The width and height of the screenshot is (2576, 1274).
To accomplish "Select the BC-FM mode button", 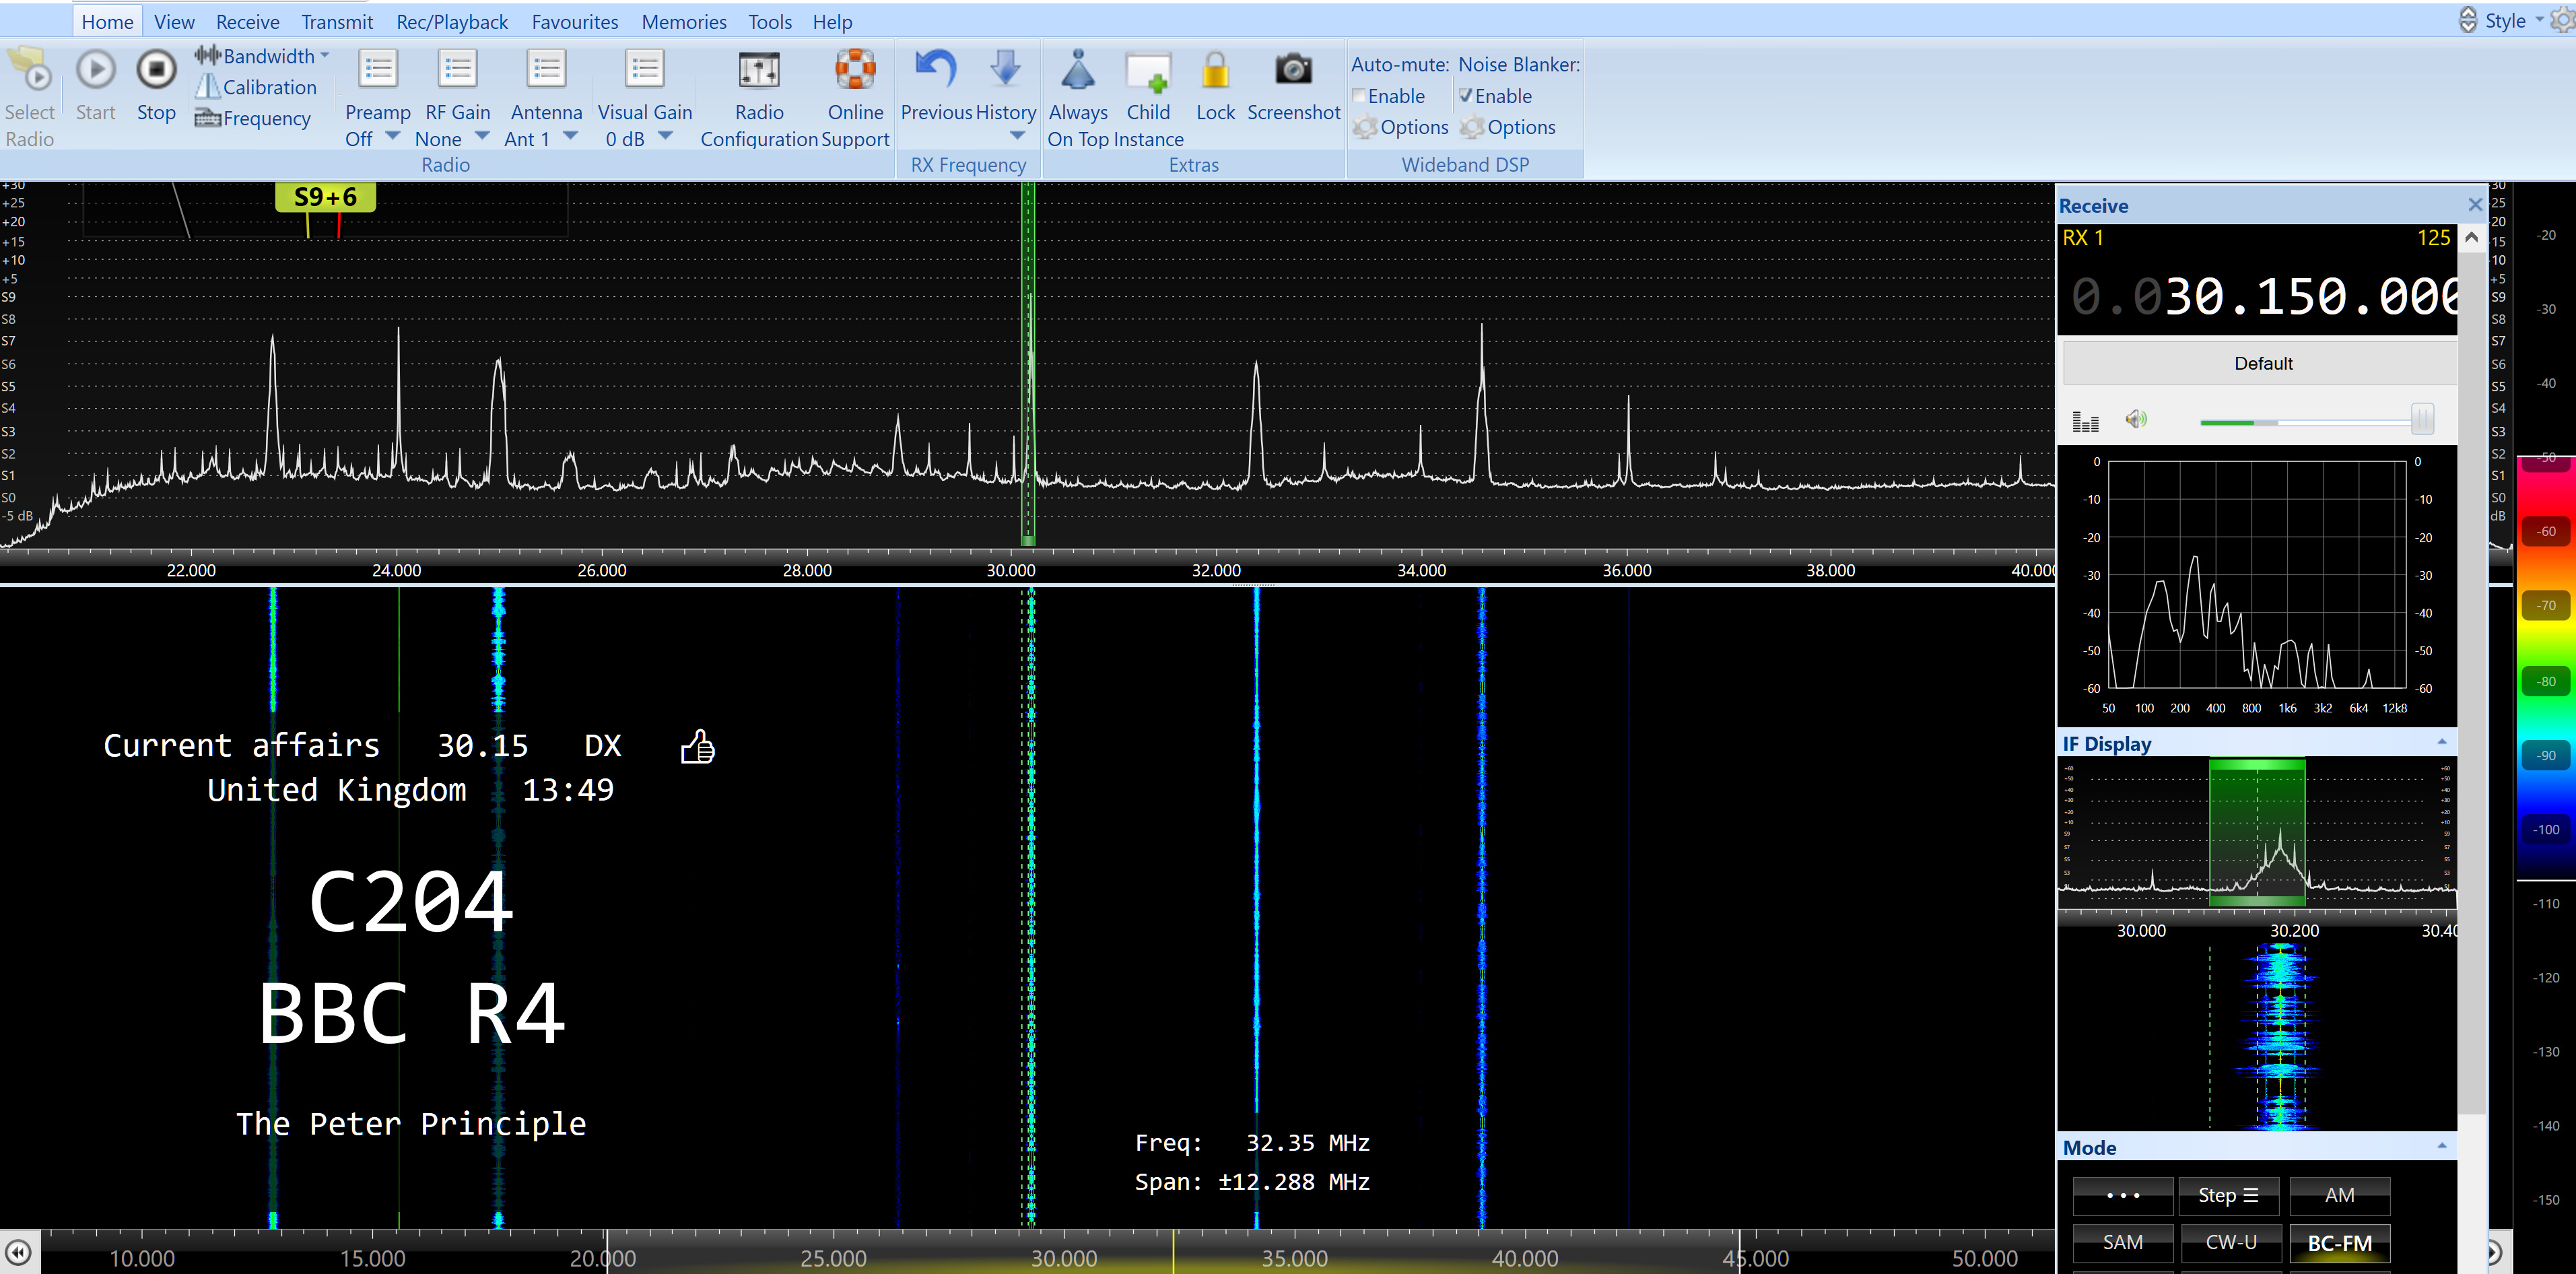I will (2339, 1243).
